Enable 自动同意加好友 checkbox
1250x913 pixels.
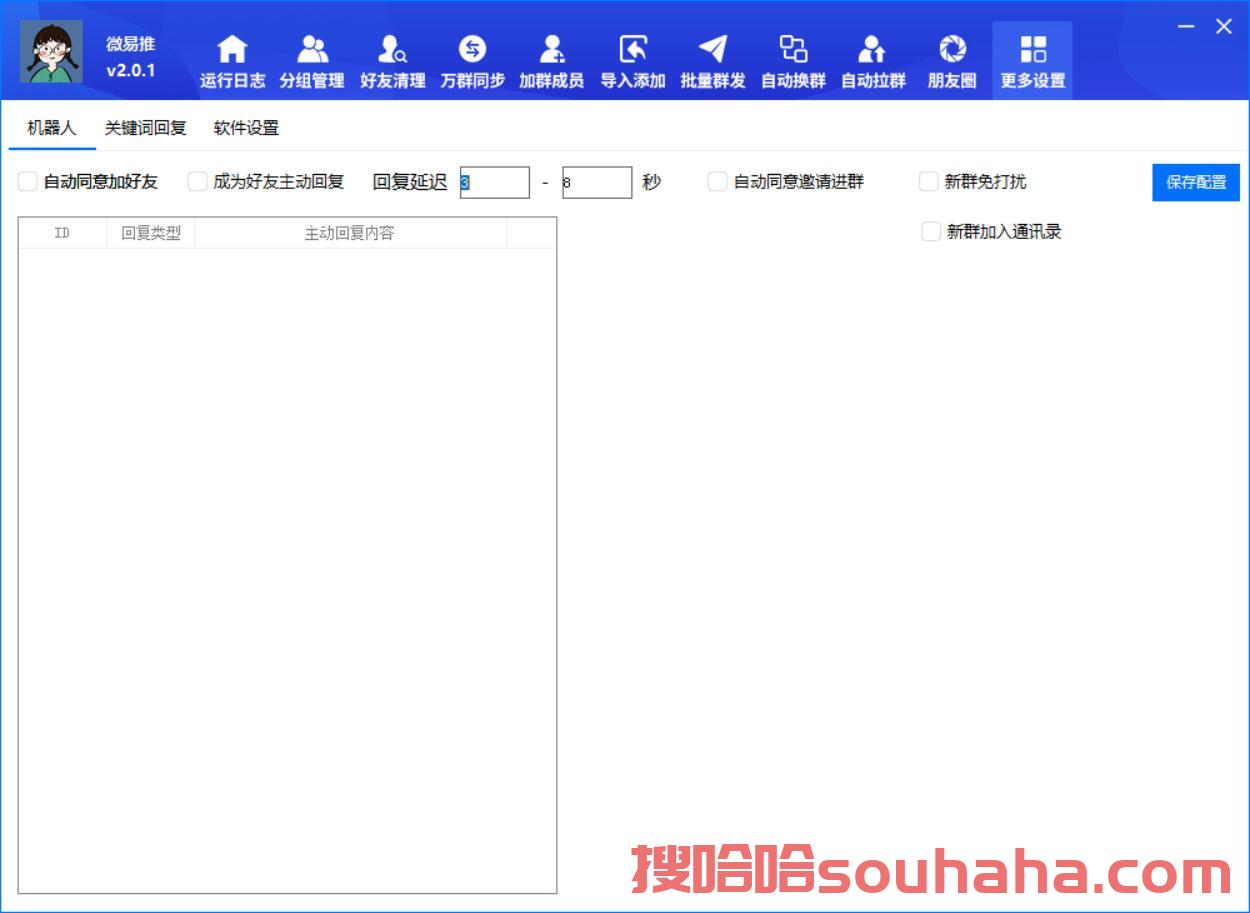tap(28, 182)
